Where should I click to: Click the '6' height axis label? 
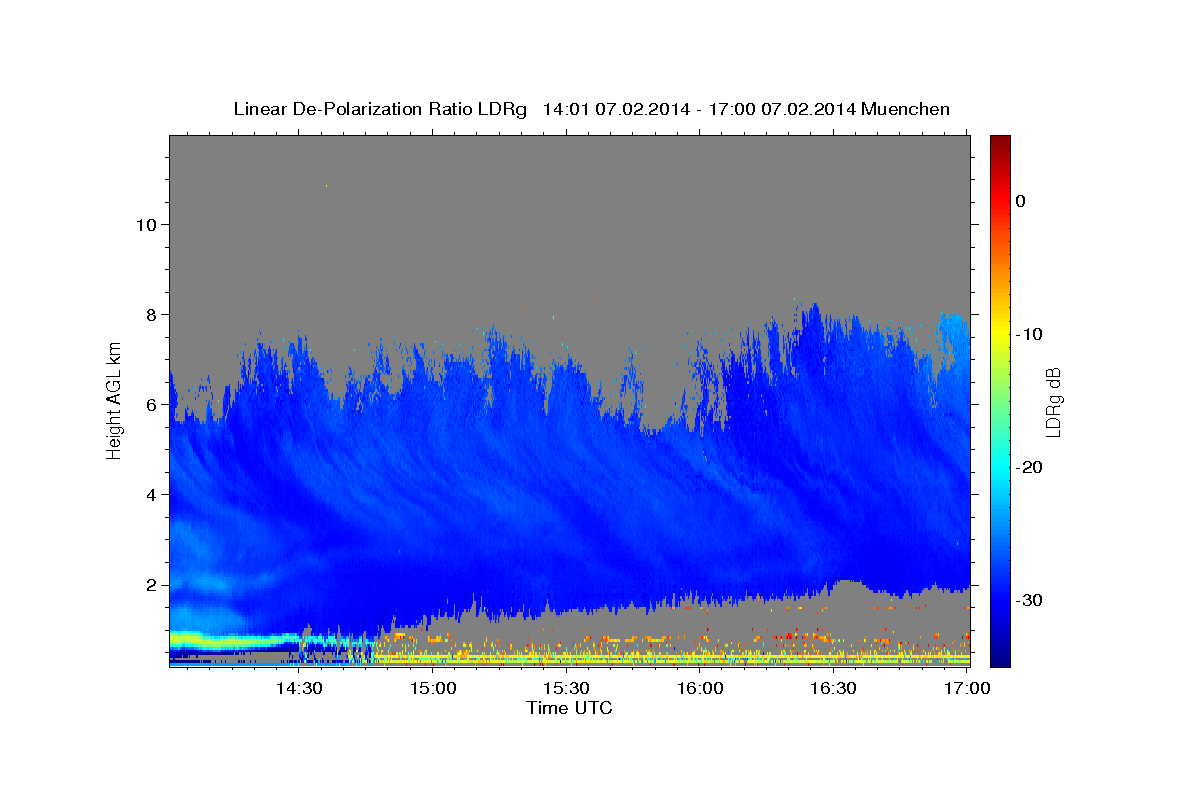tap(152, 404)
